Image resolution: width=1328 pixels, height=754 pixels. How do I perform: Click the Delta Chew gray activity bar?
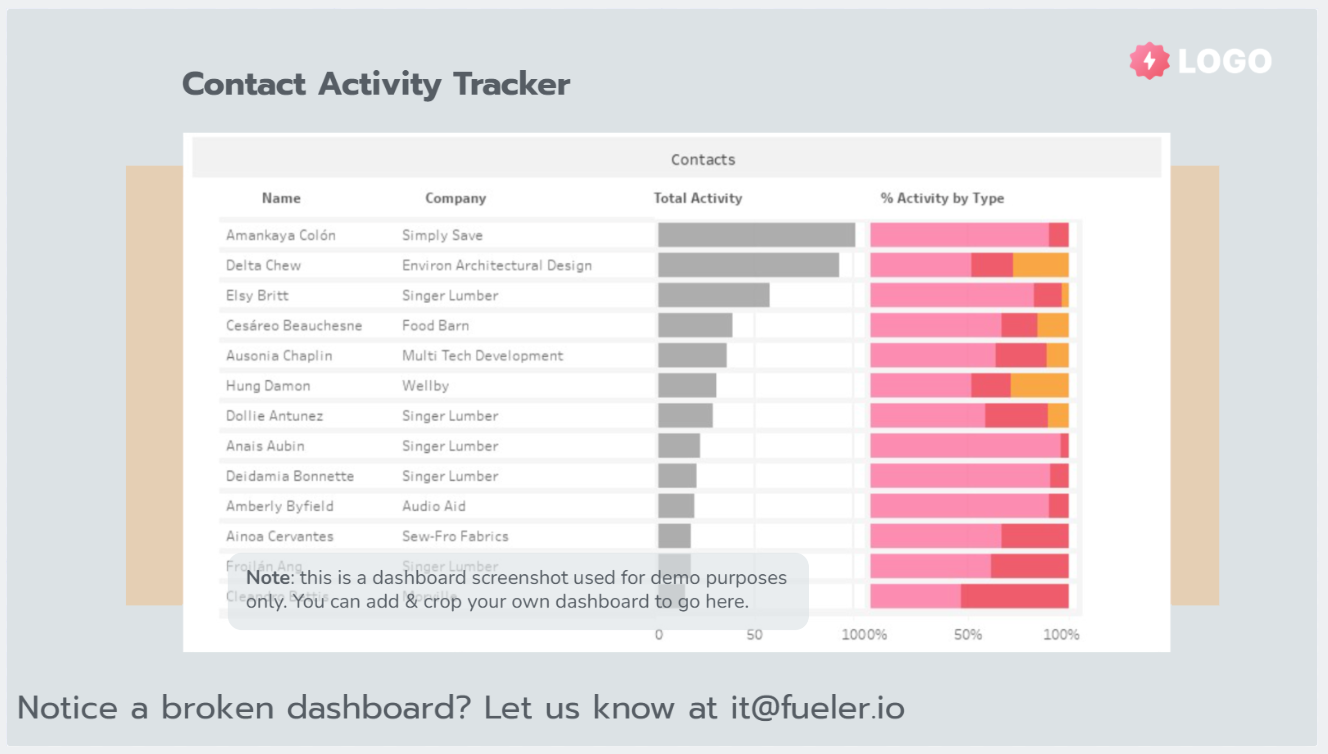[x=748, y=265]
